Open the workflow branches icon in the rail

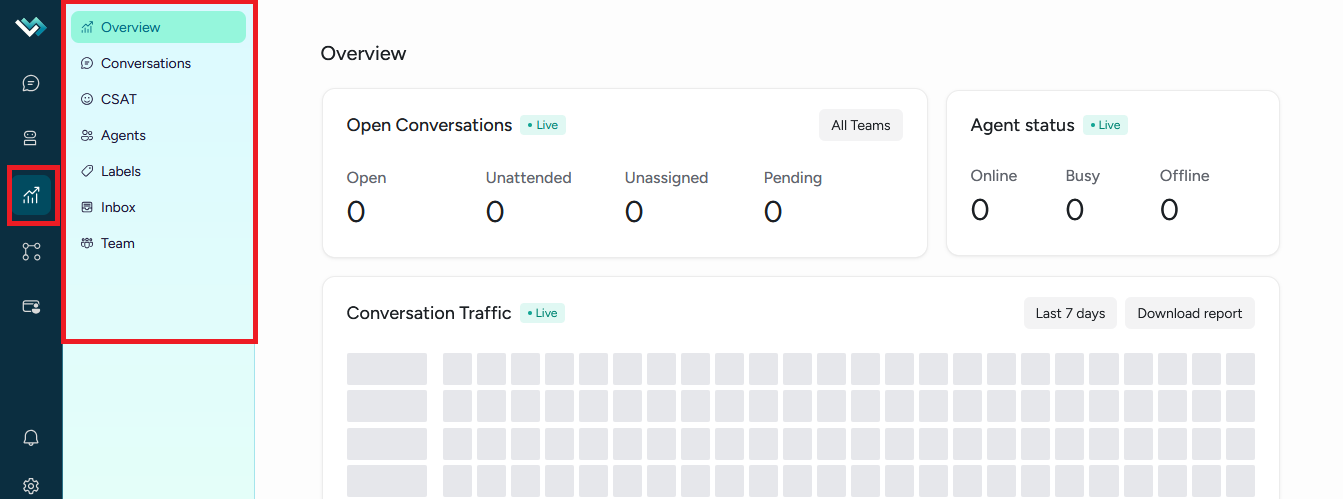(31, 251)
